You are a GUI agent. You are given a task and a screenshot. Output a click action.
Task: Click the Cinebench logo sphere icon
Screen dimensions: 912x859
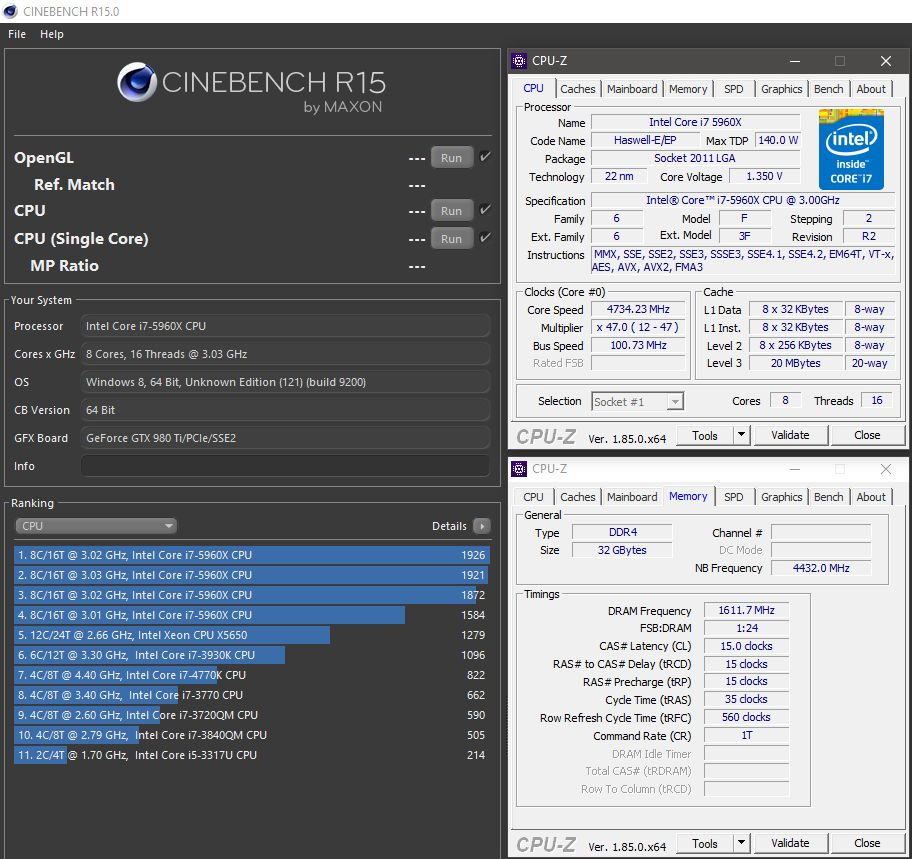(x=138, y=84)
